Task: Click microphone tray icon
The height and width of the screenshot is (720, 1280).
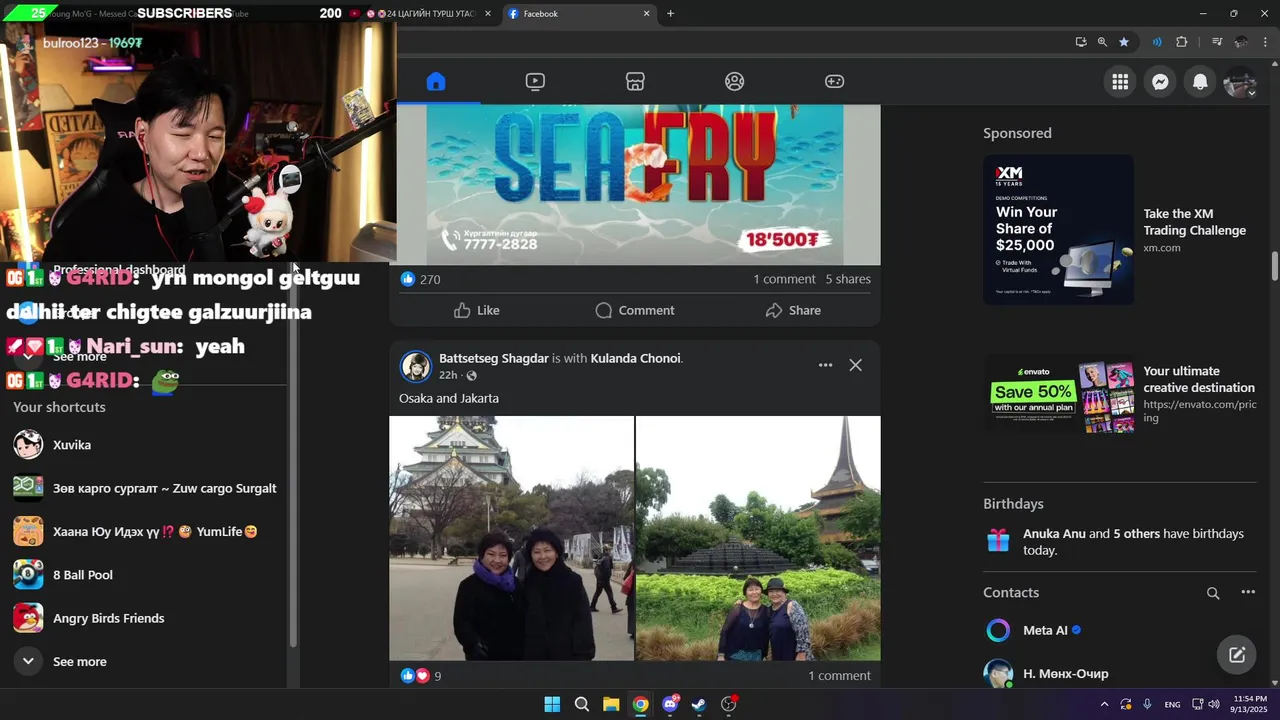Action: [1147, 704]
